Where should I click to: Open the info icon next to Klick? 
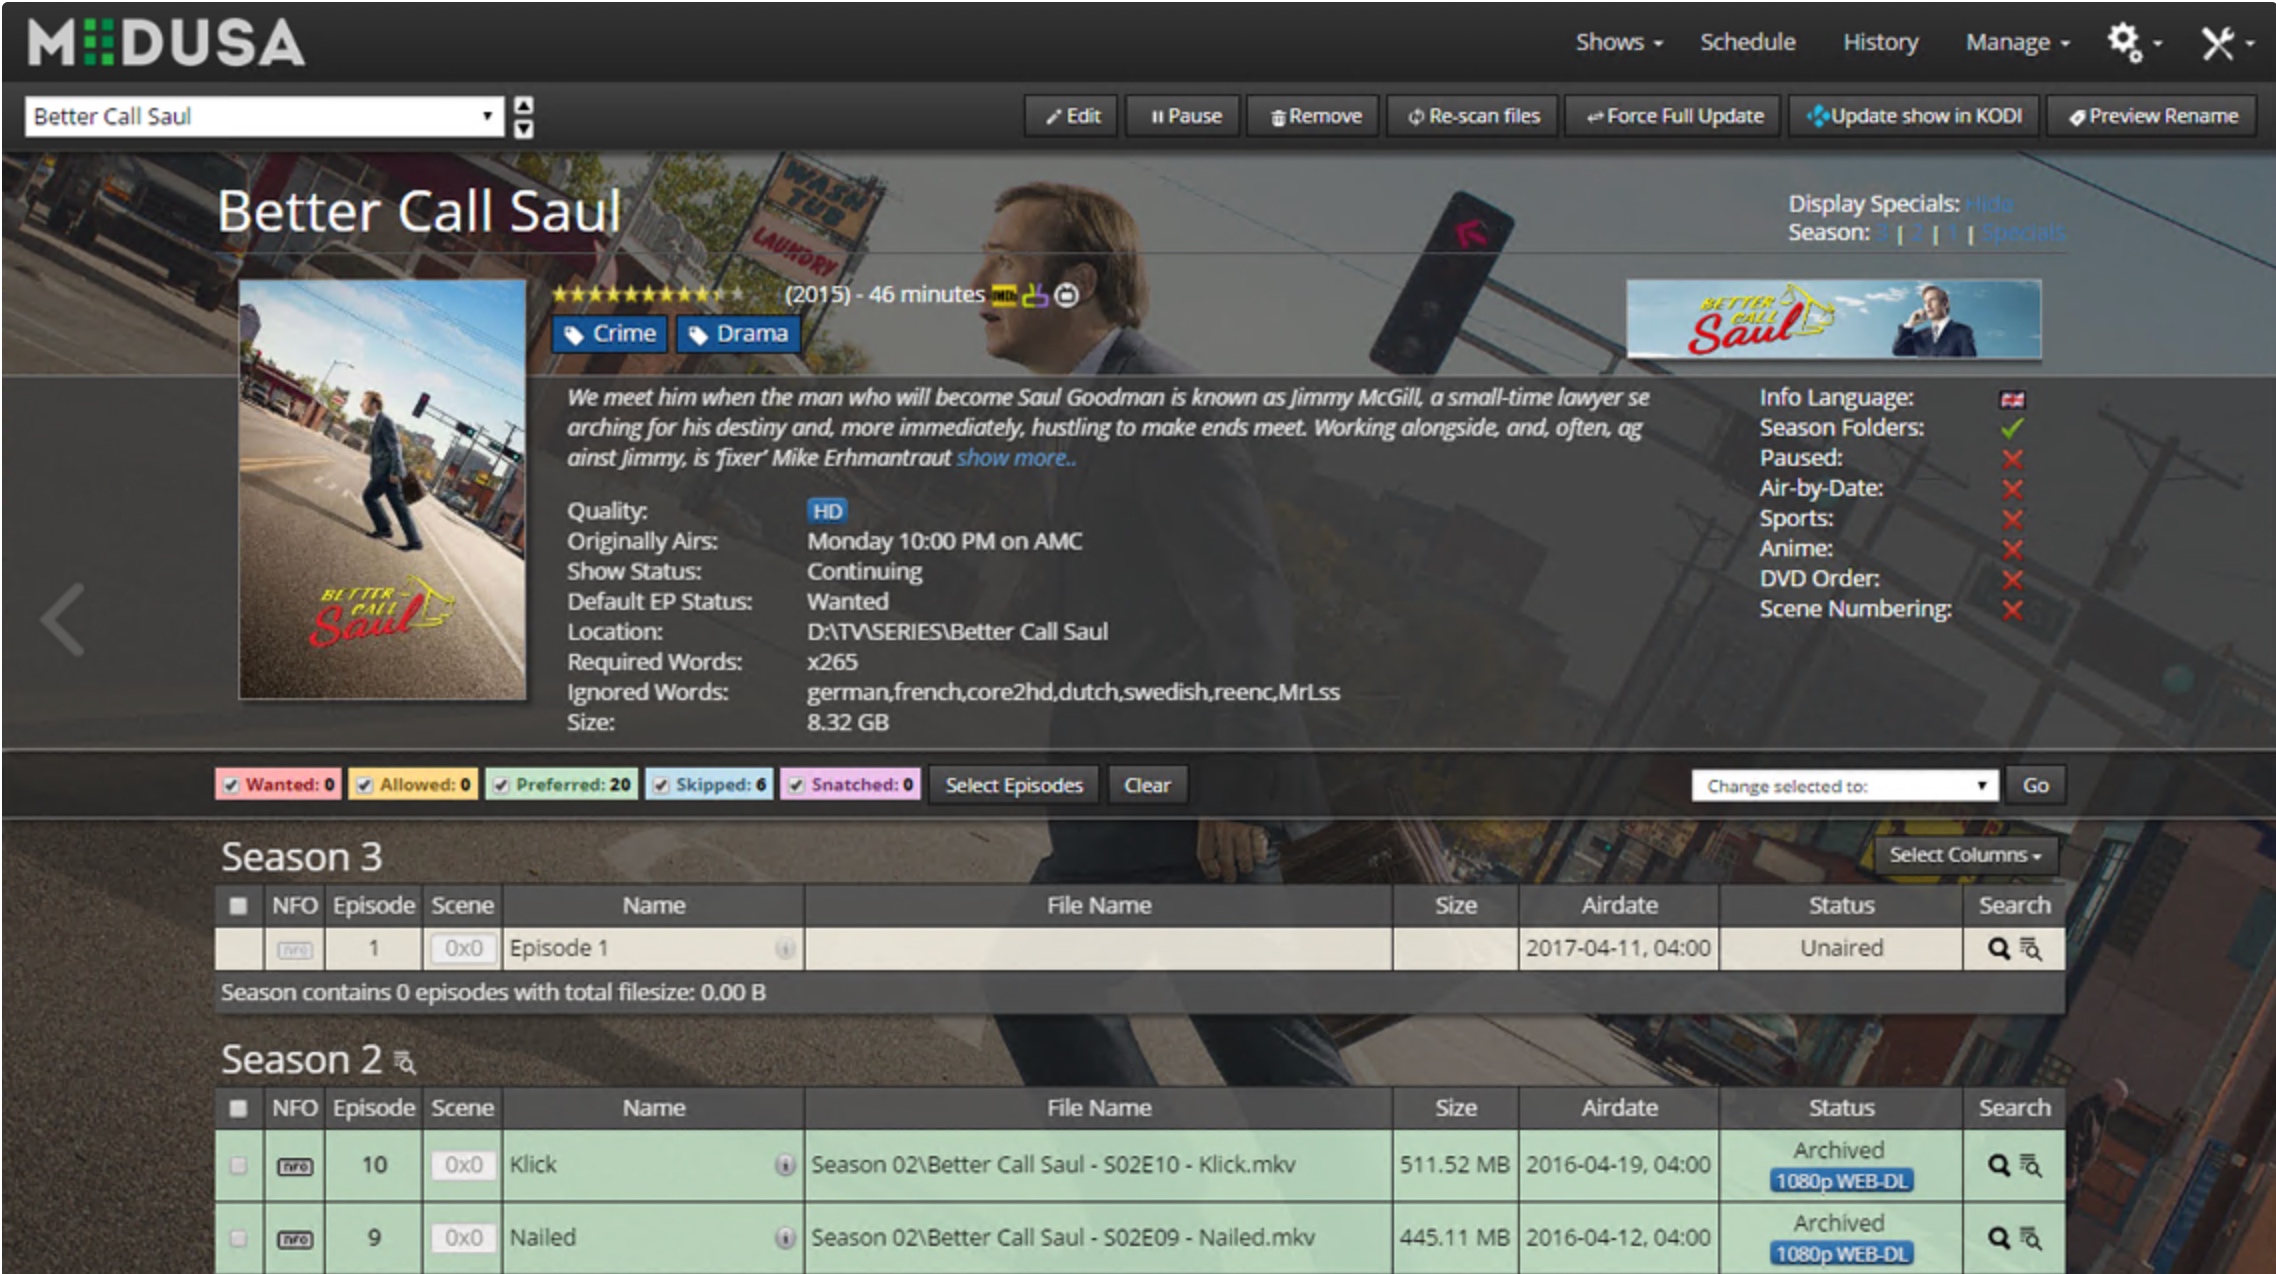pos(785,1164)
